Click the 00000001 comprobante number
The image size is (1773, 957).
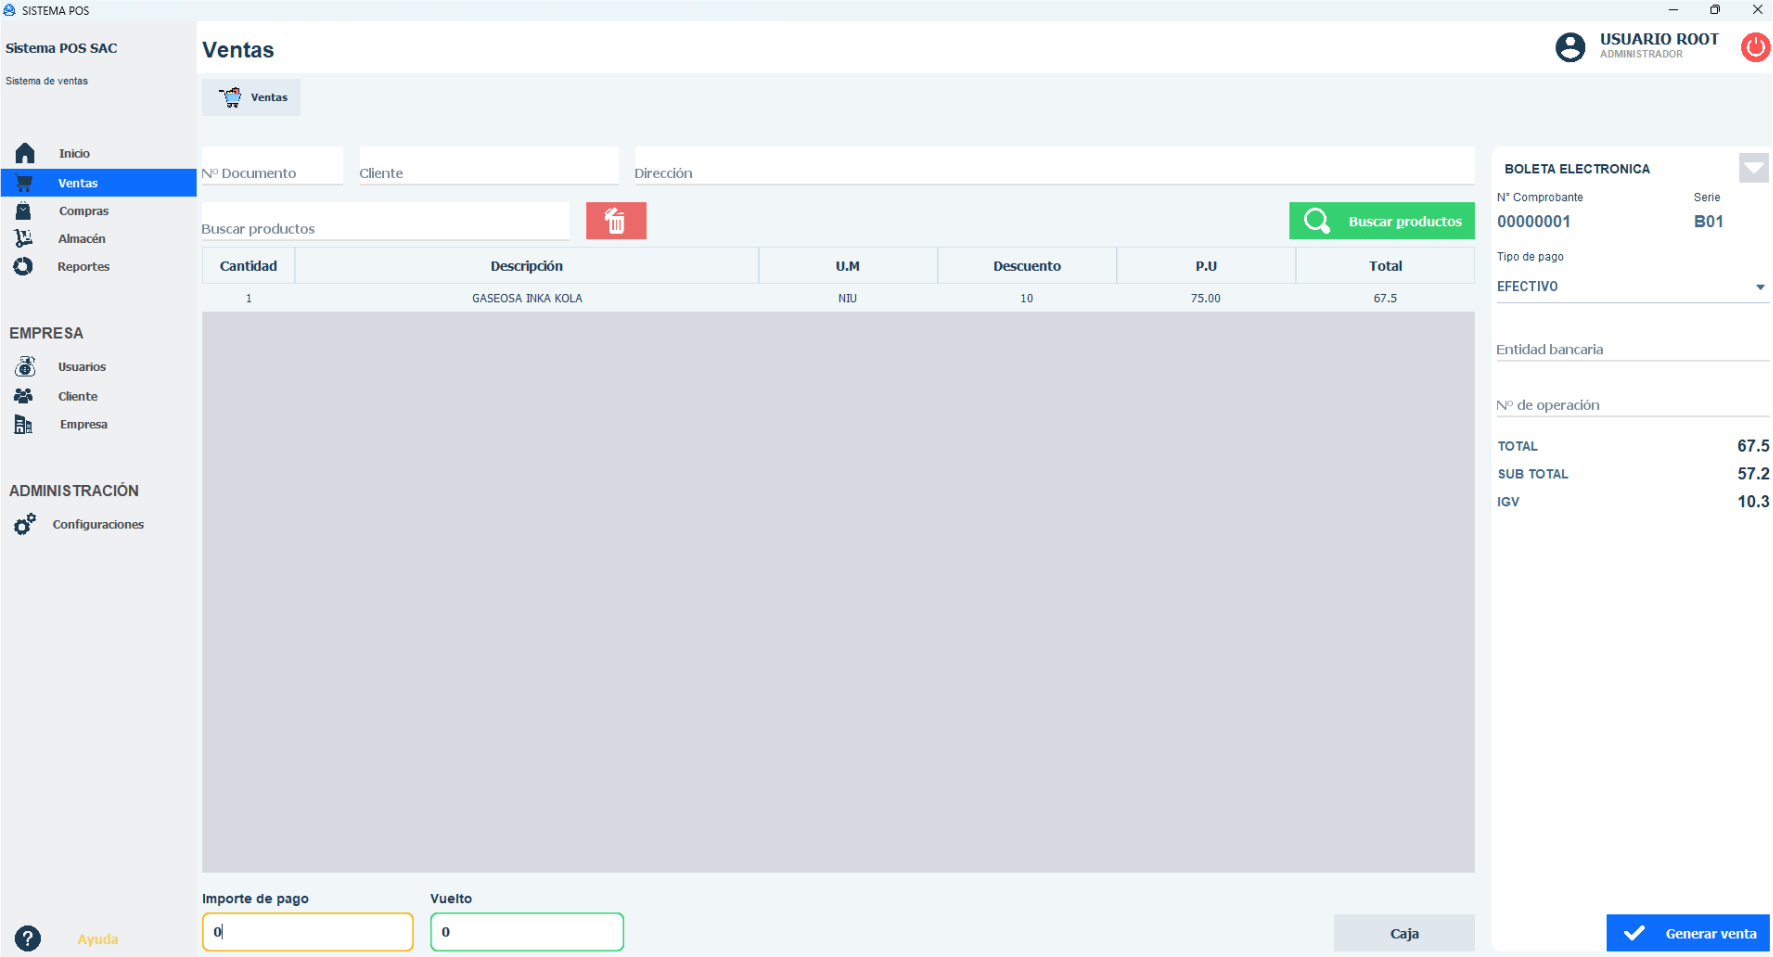tap(1534, 222)
